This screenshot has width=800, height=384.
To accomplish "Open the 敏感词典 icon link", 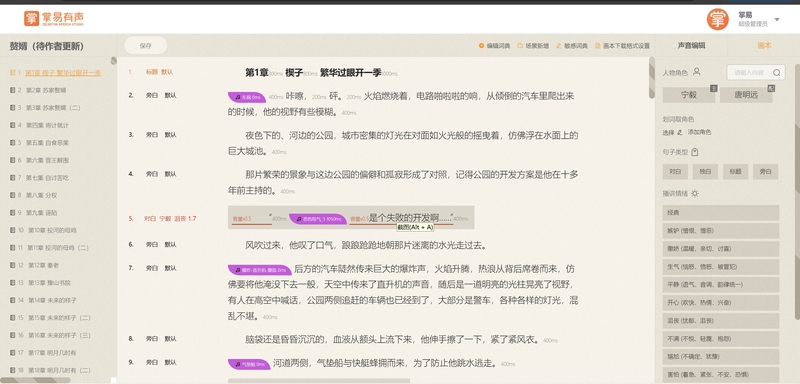I will 572,46.
